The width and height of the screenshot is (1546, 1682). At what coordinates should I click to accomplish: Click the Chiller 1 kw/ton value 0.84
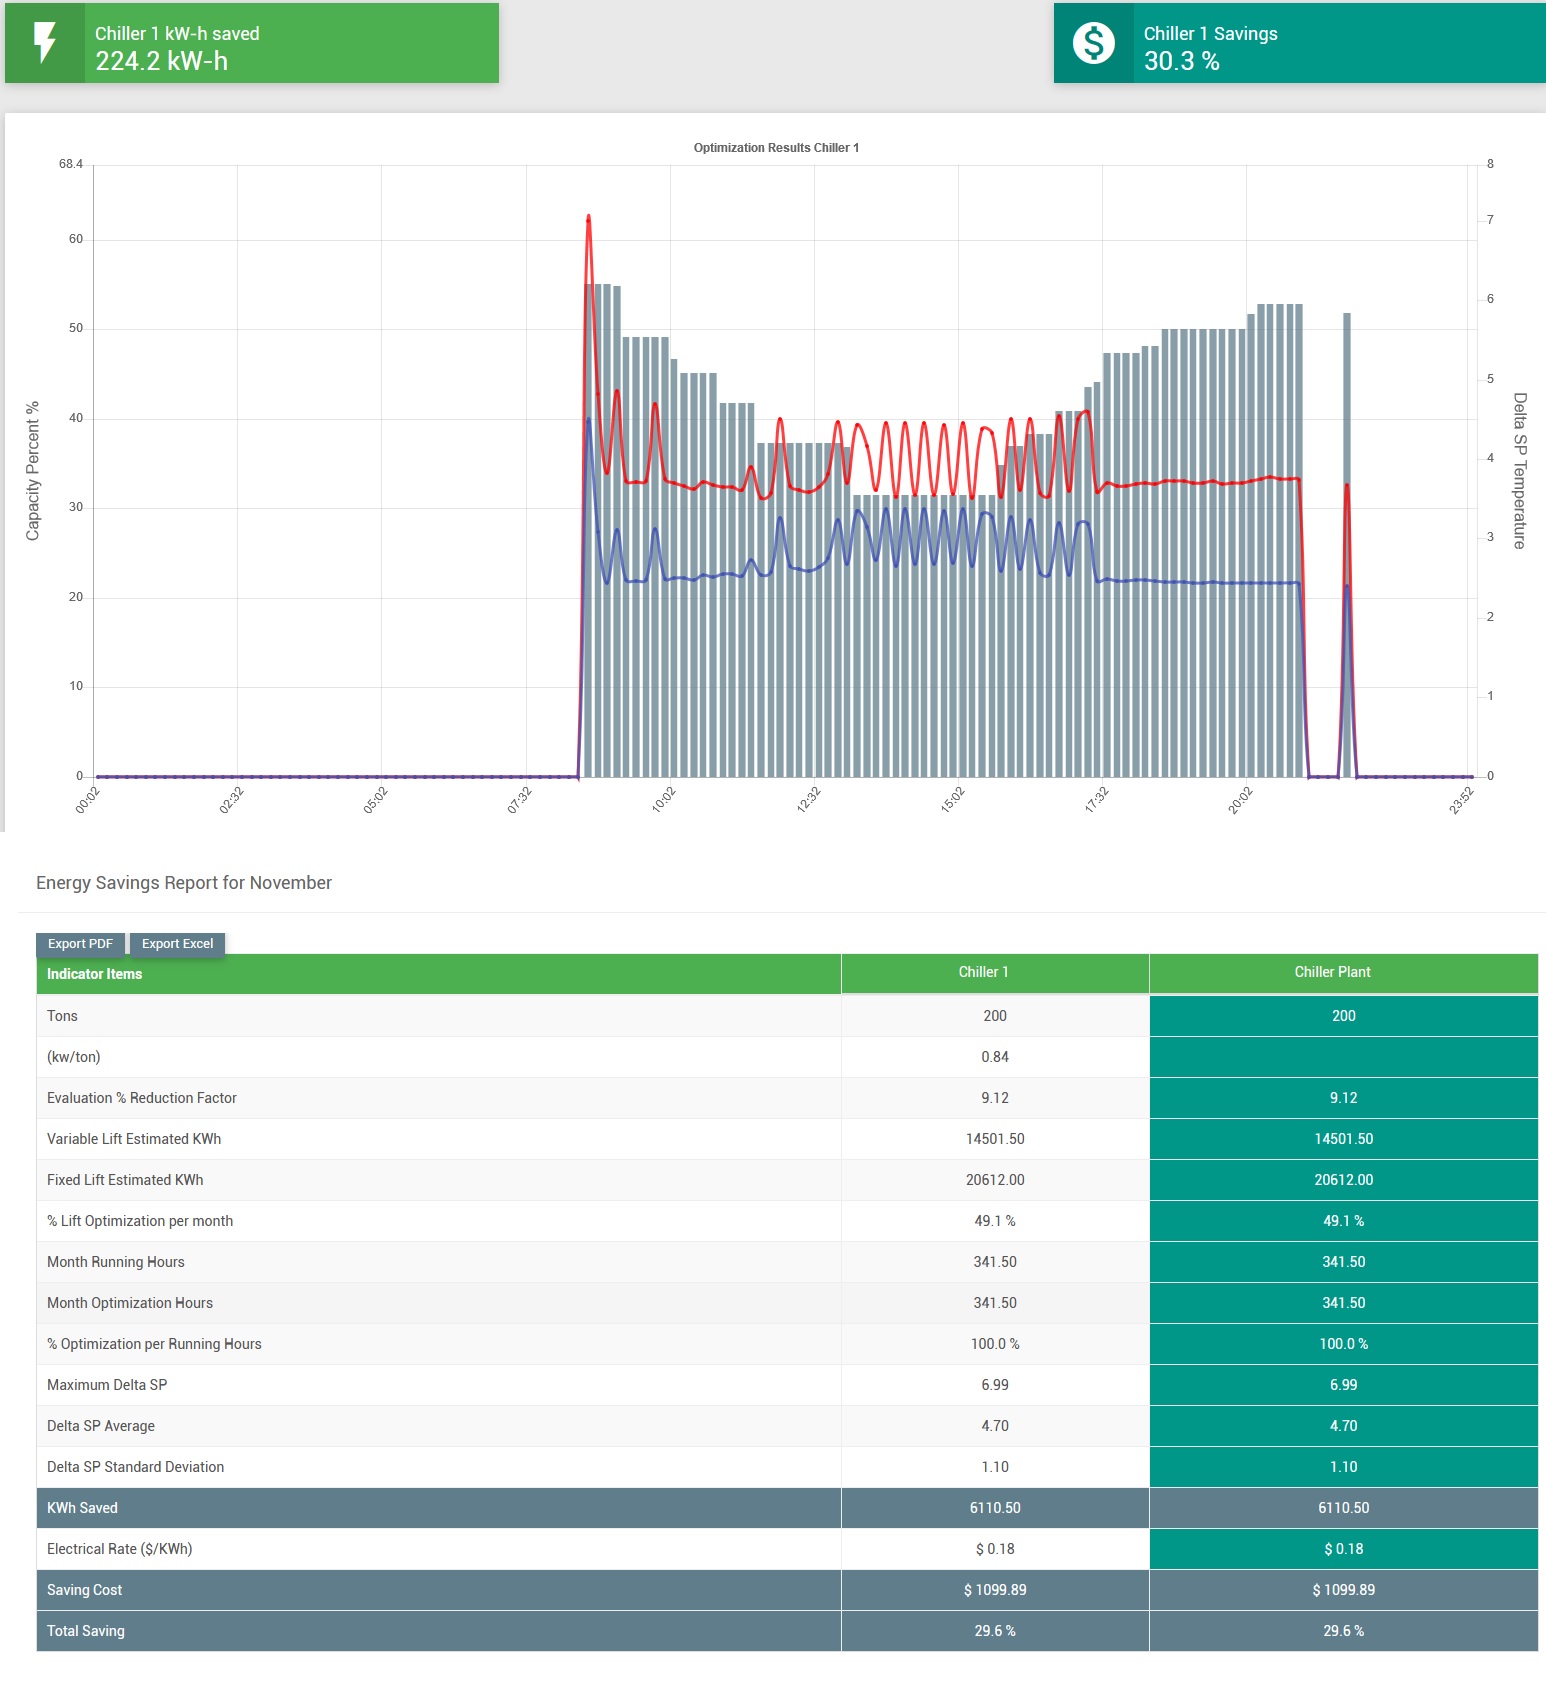995,1057
